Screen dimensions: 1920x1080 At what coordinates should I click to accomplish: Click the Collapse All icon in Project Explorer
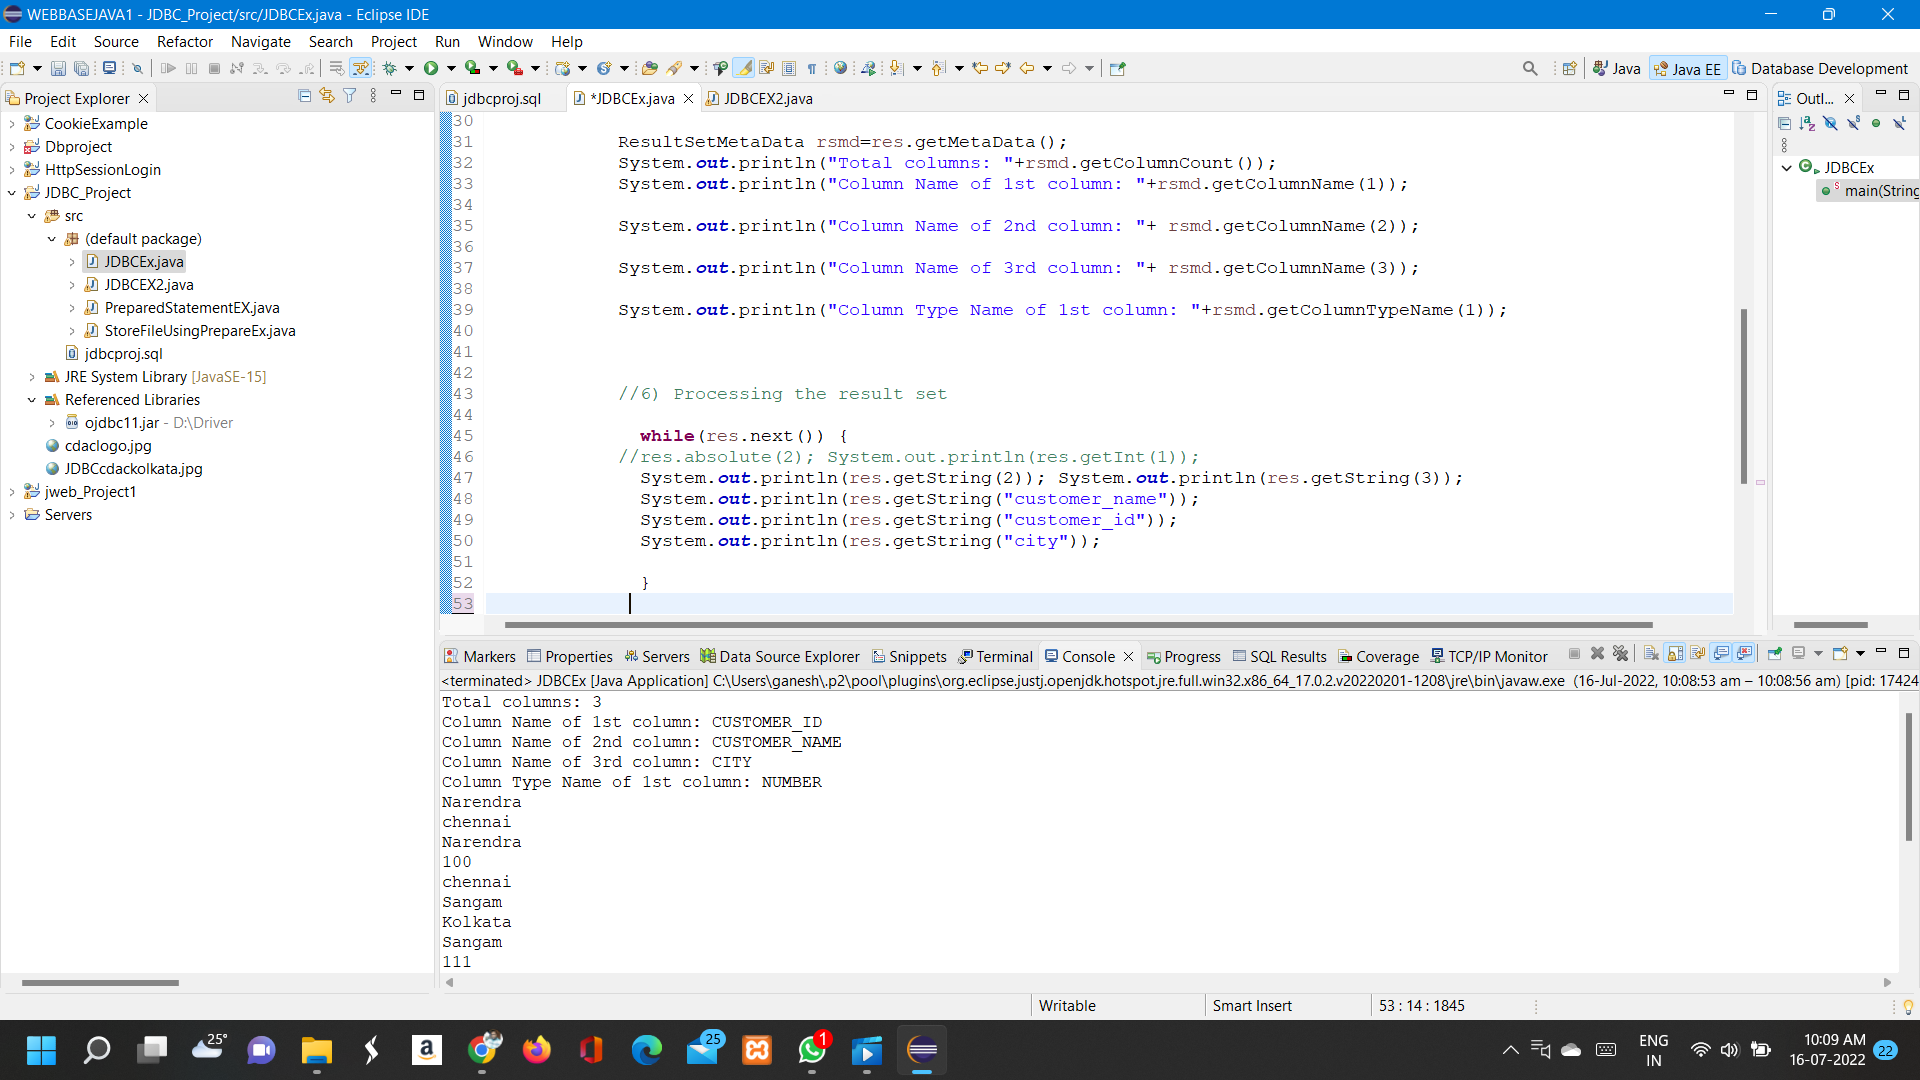tap(304, 95)
